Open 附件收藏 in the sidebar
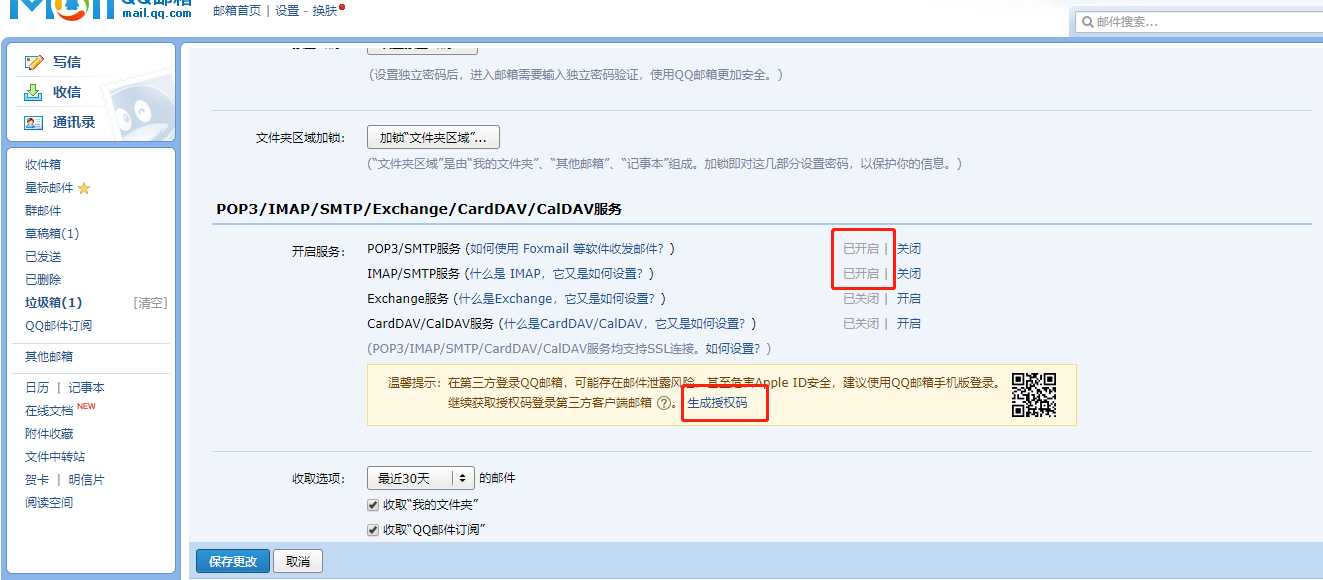1323x580 pixels. coord(49,434)
